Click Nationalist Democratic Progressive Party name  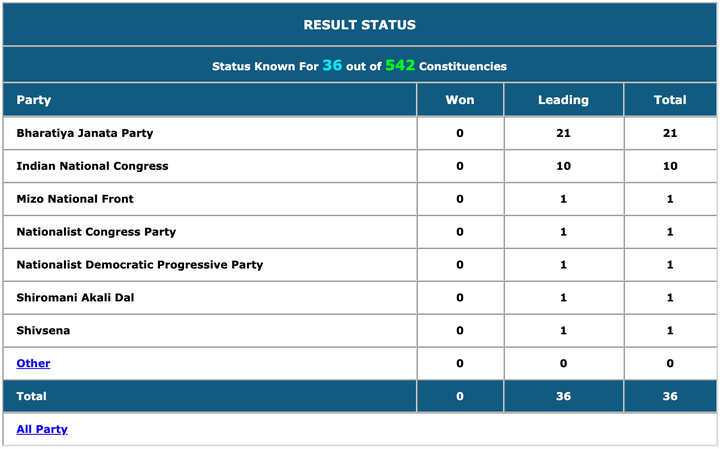click(x=140, y=265)
